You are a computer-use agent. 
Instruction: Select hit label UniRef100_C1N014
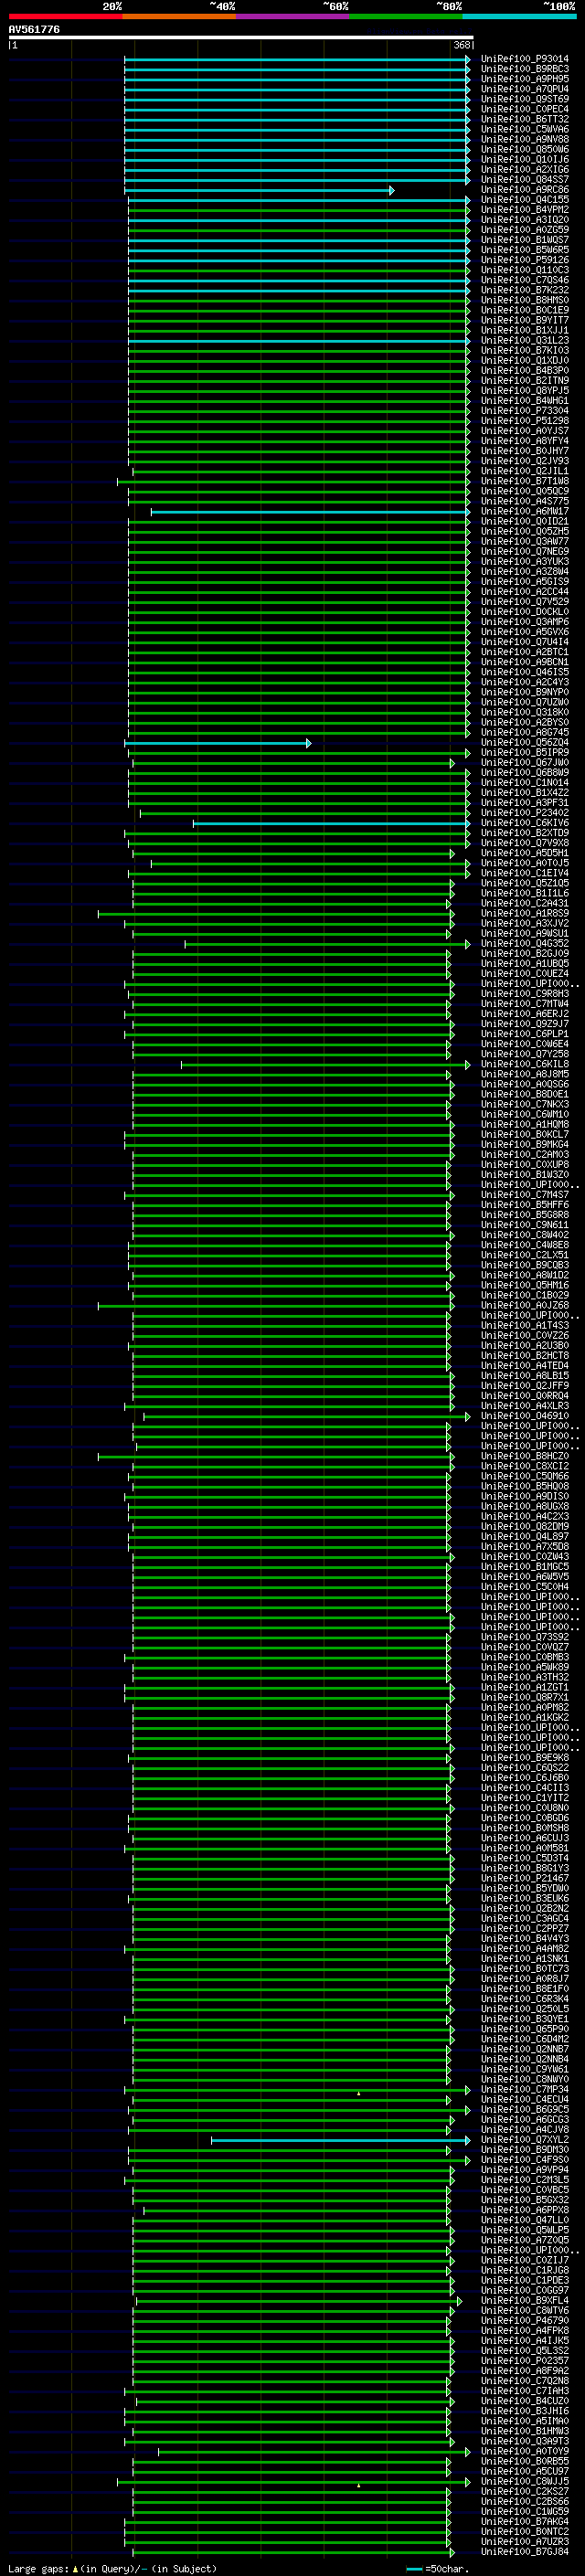525,783
